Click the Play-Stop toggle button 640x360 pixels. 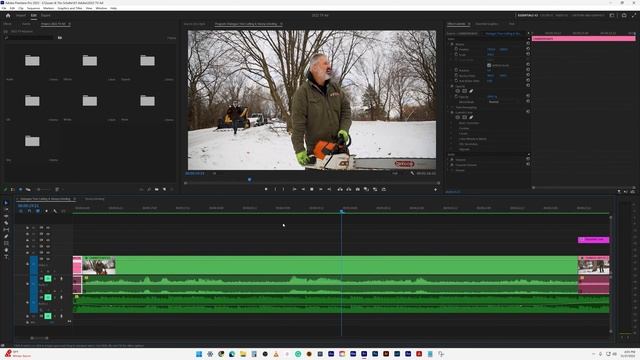click(312, 189)
